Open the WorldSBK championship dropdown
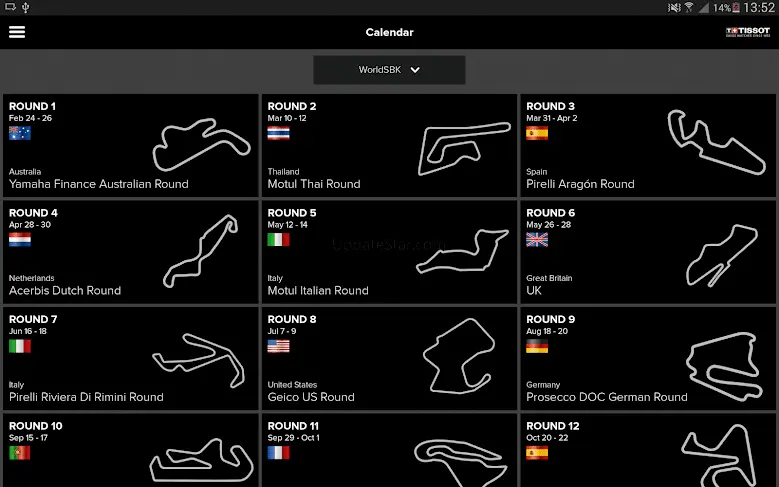779x487 pixels. coord(389,70)
